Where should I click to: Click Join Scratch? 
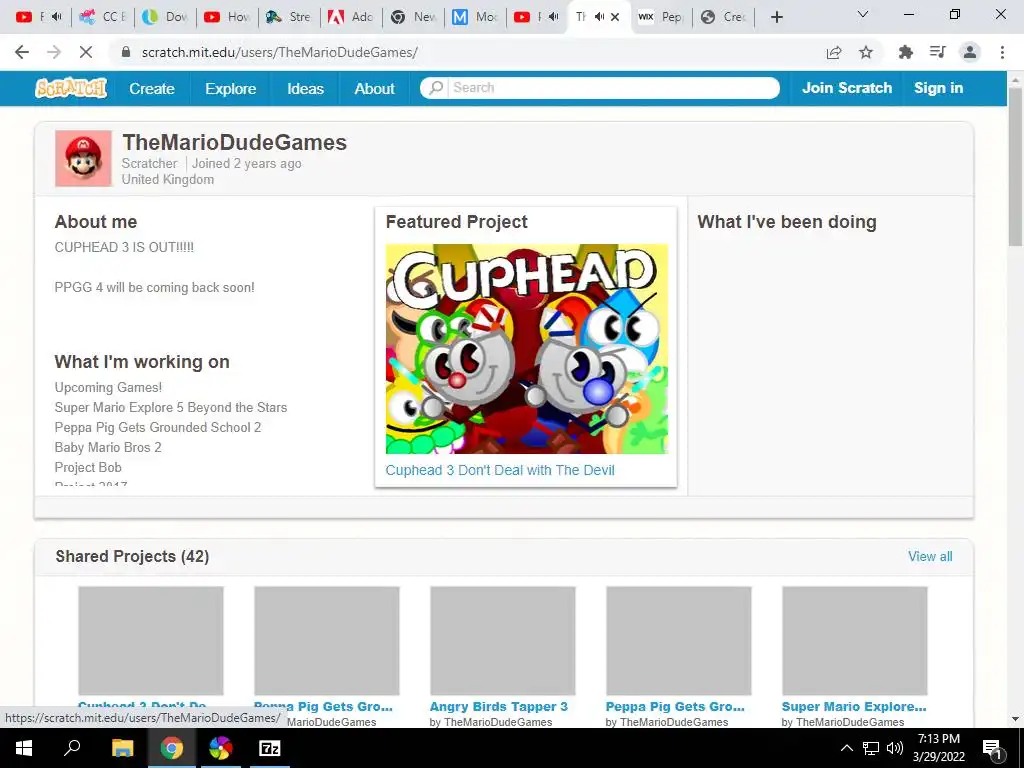point(846,88)
